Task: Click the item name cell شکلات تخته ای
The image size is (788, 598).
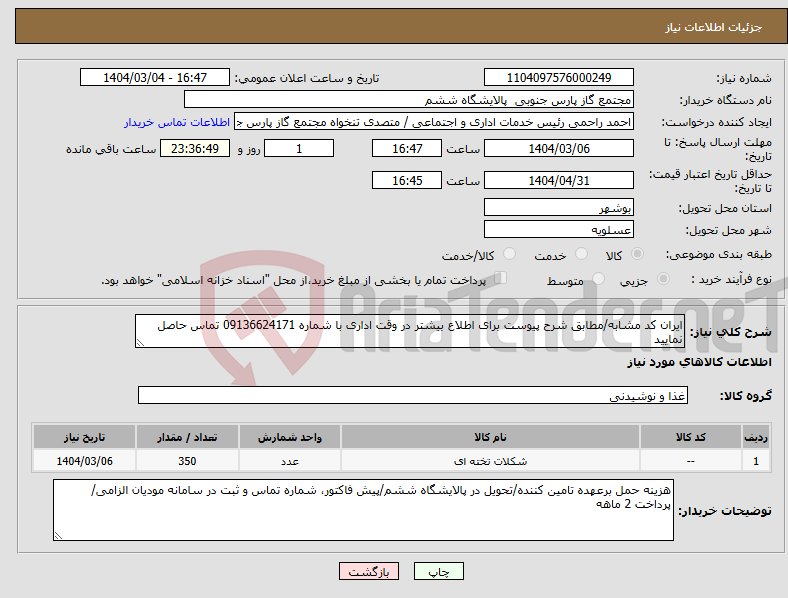Action: pyautogui.click(x=490, y=461)
